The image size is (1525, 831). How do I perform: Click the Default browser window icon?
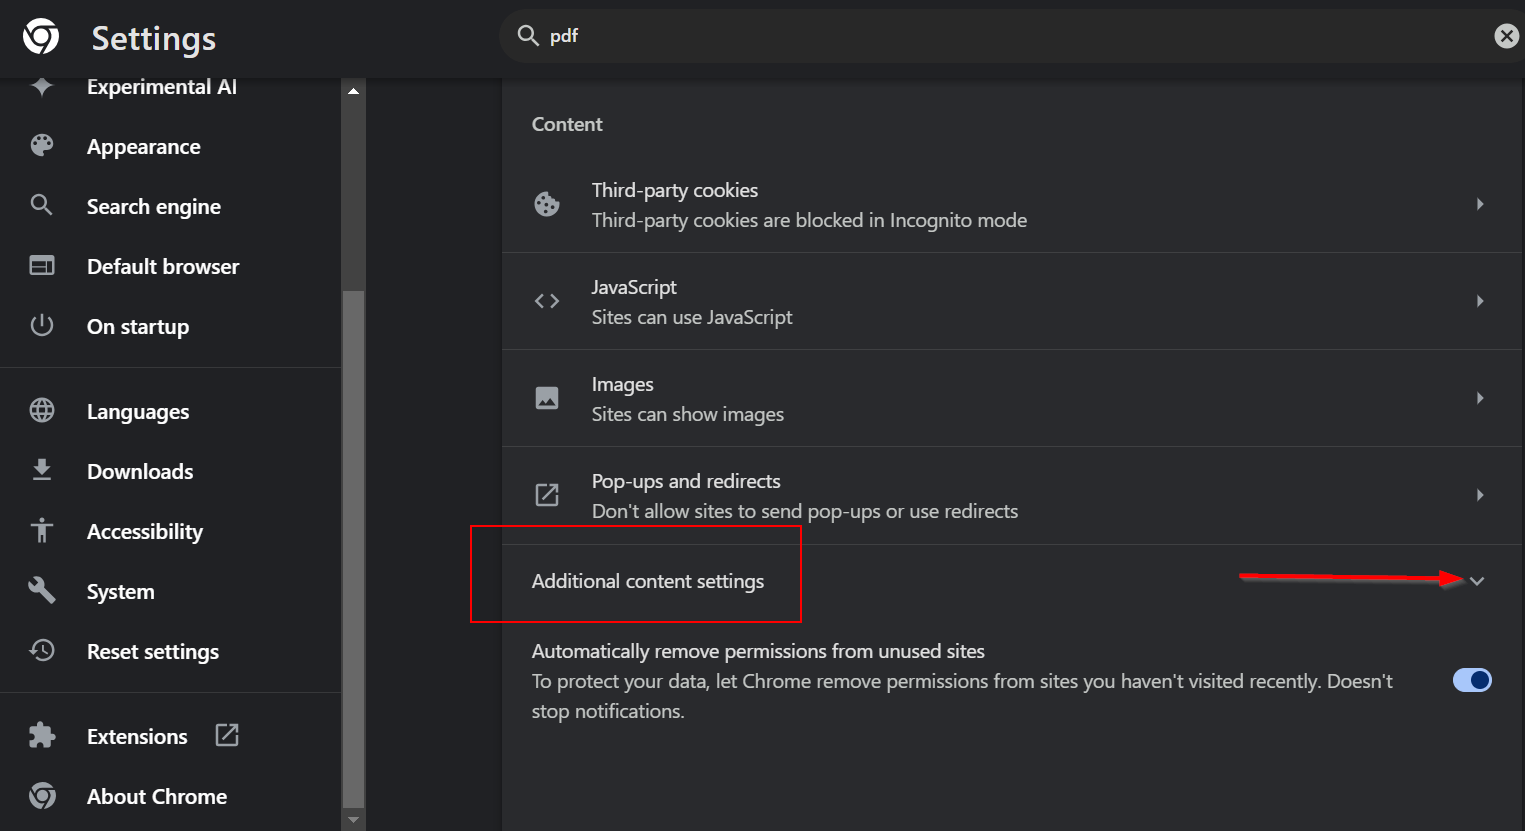[42, 265]
